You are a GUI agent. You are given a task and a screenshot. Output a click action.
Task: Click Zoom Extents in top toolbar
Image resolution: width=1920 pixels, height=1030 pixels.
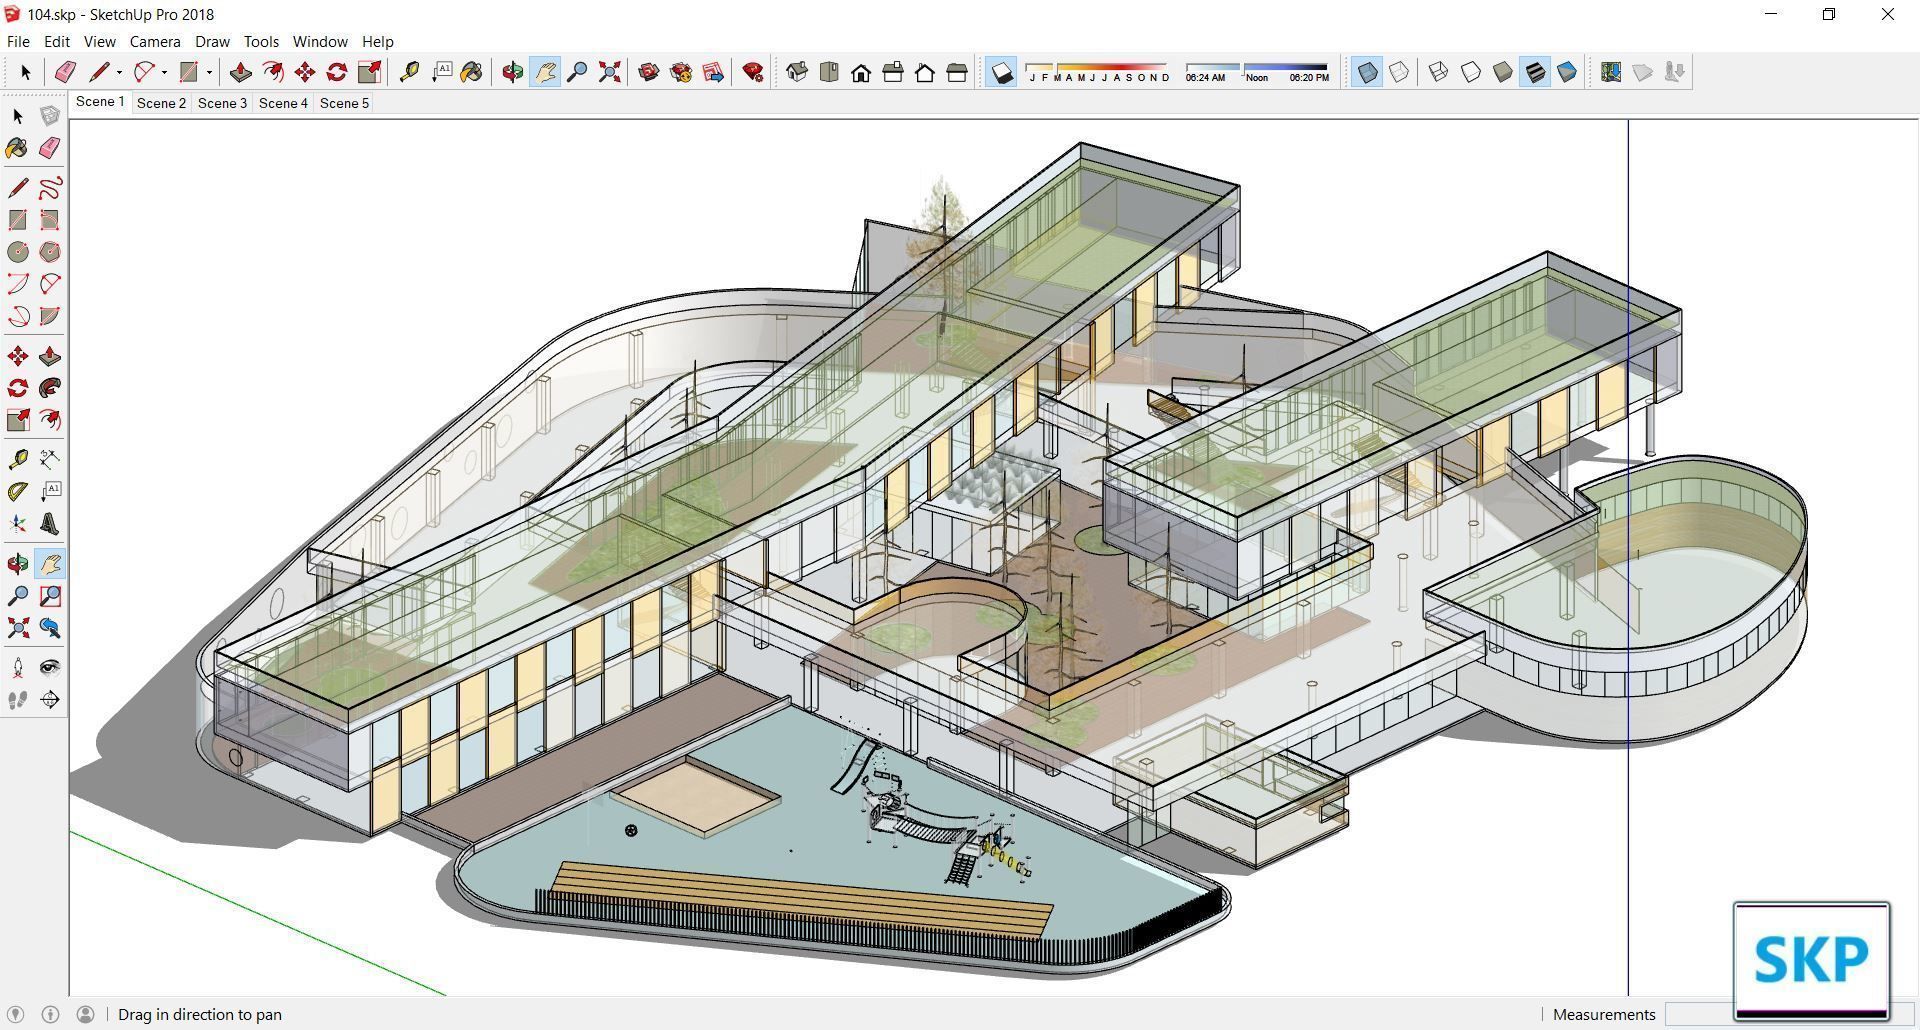[x=609, y=72]
